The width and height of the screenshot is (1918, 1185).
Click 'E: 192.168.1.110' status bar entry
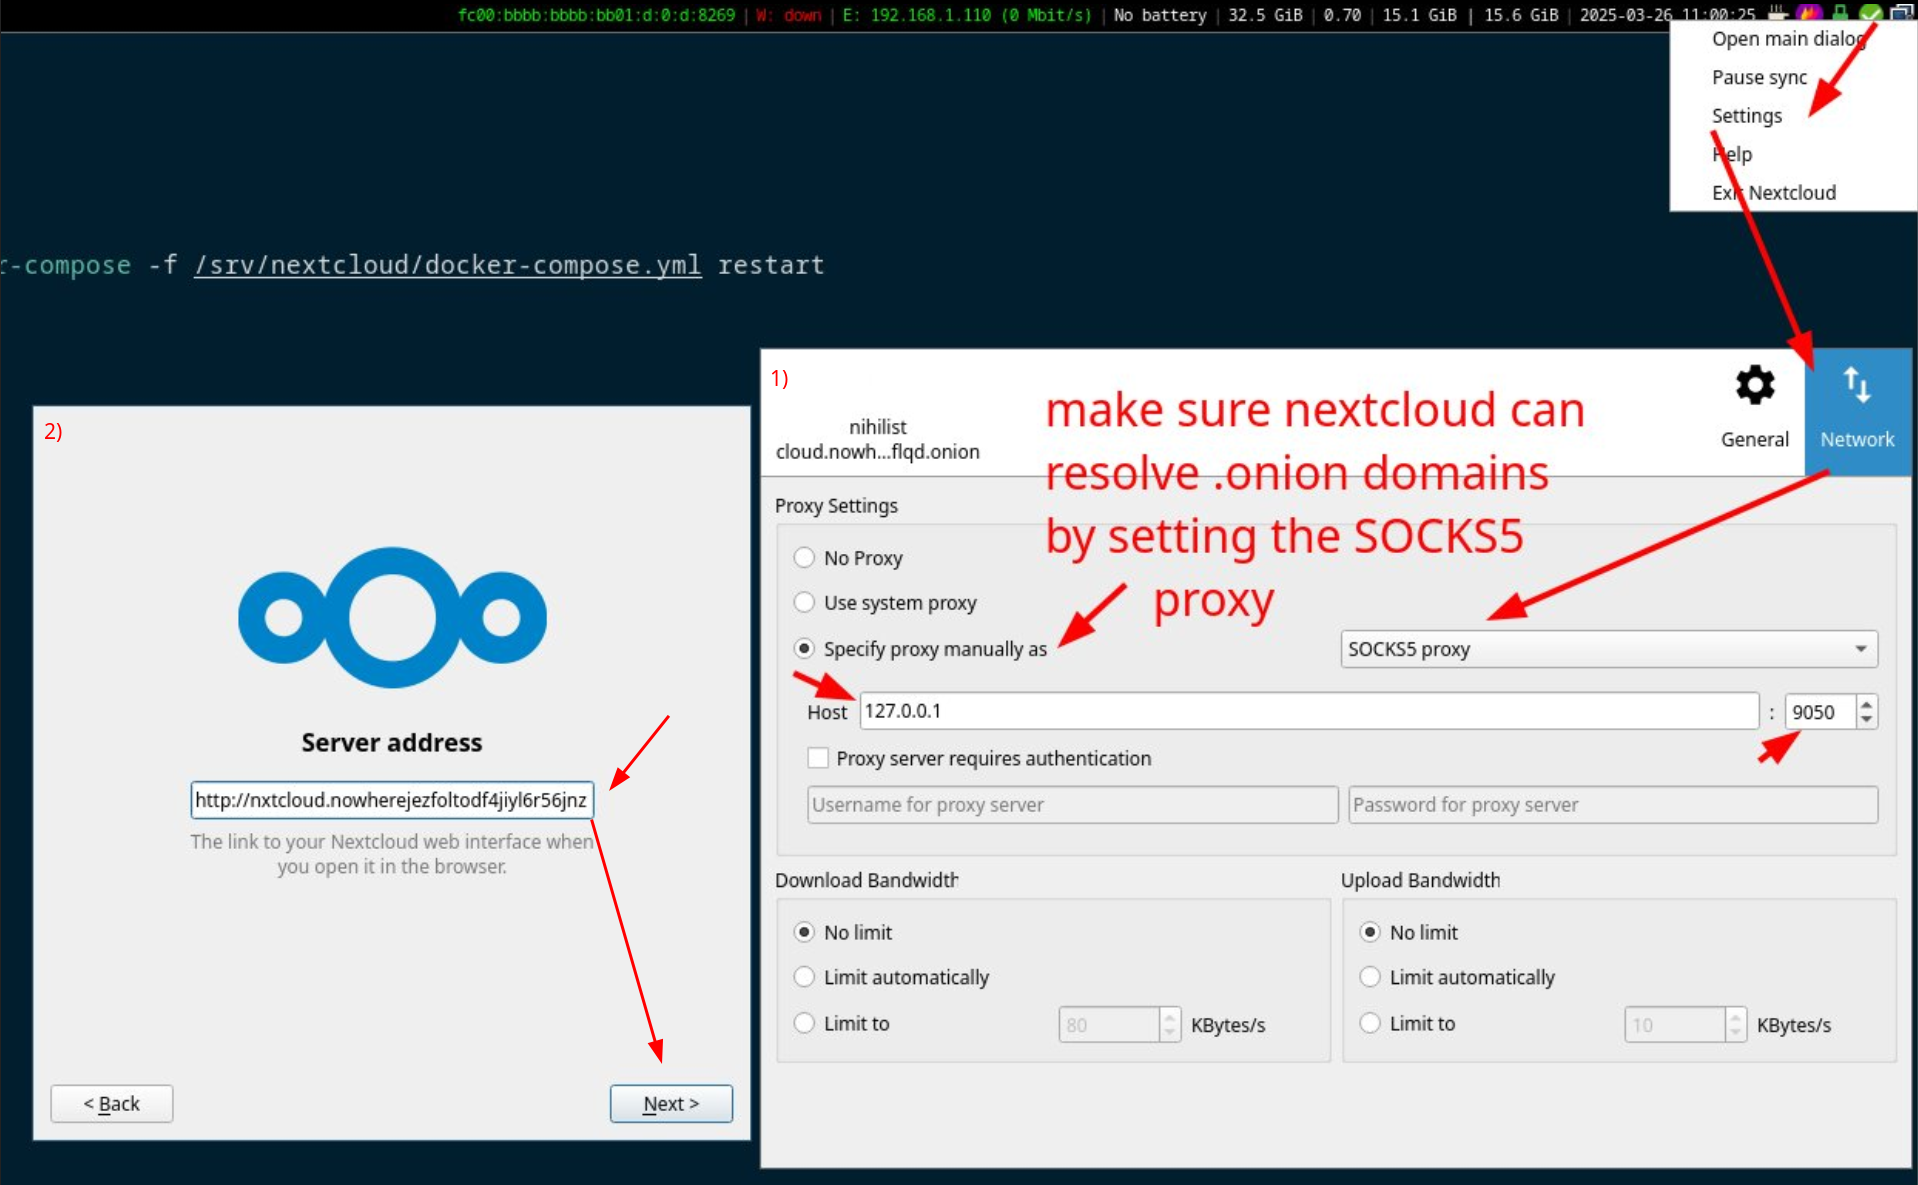point(966,15)
